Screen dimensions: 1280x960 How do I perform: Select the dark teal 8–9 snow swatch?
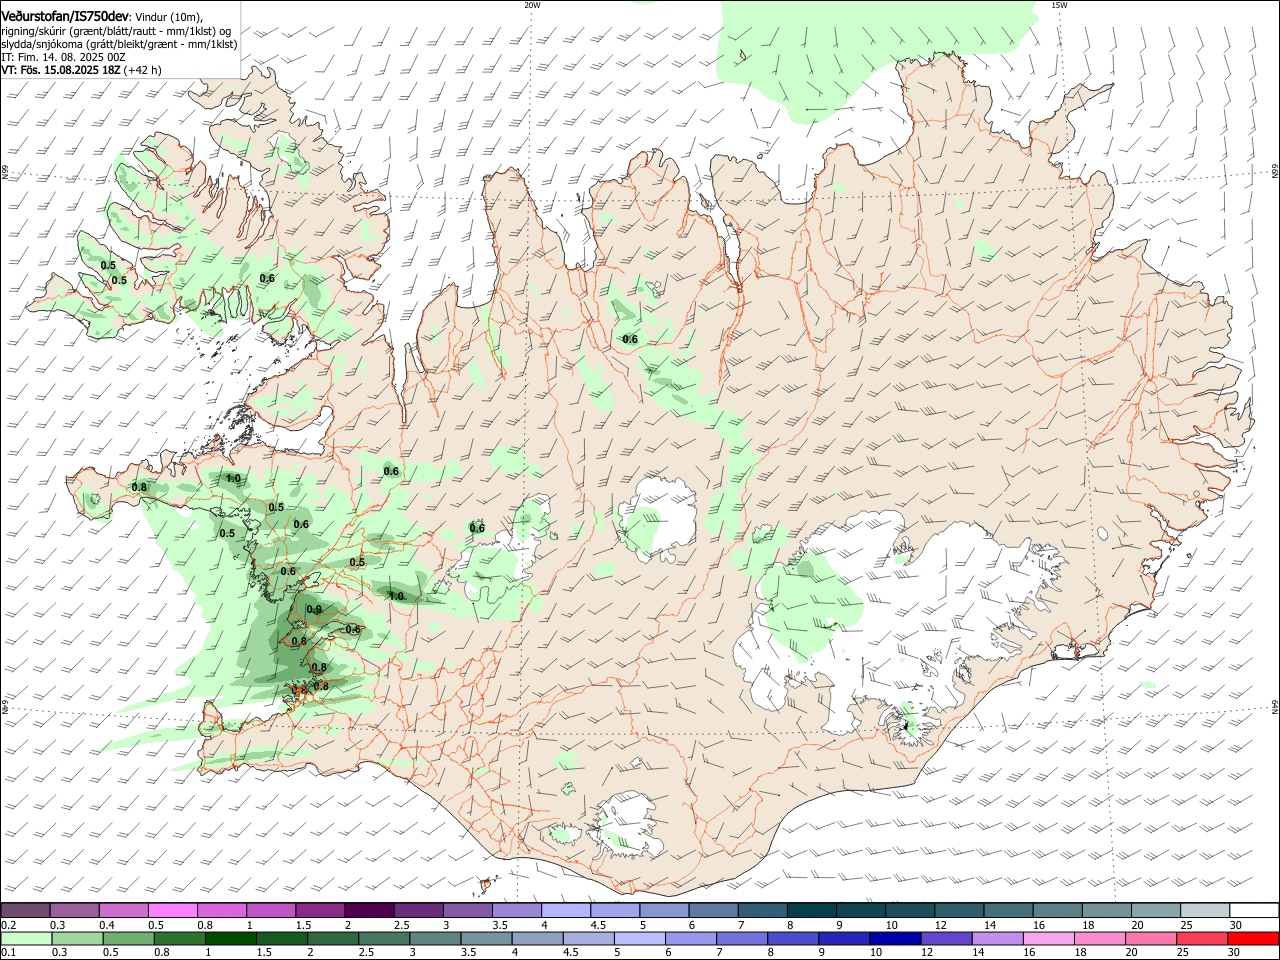pyautogui.click(x=811, y=911)
